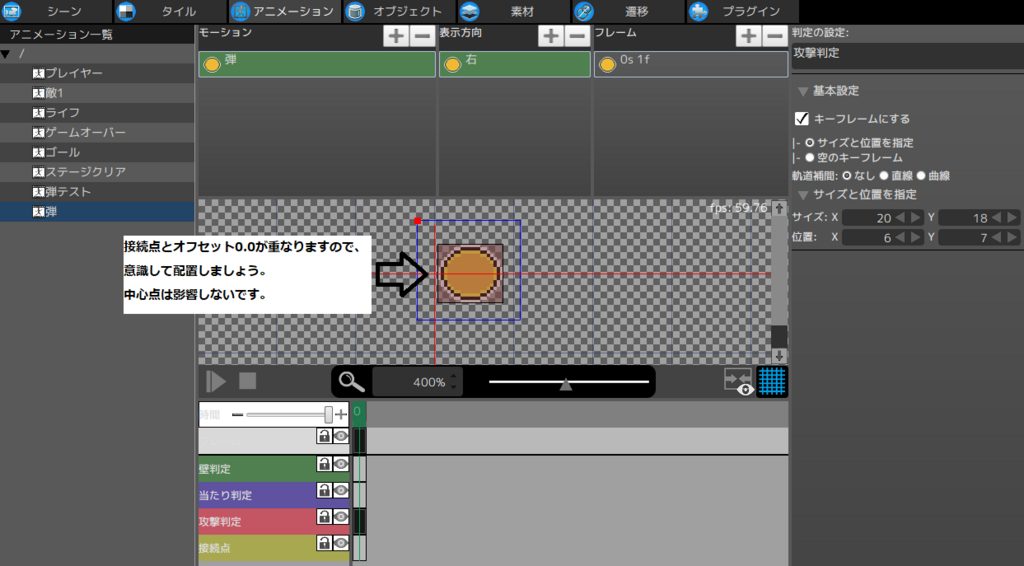This screenshot has height=566, width=1024.
Task: Collapse the 基本設定 section
Action: [x=803, y=91]
